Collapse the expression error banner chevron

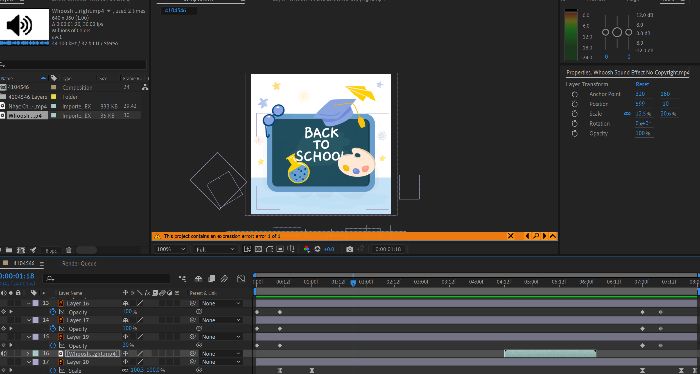[553, 236]
